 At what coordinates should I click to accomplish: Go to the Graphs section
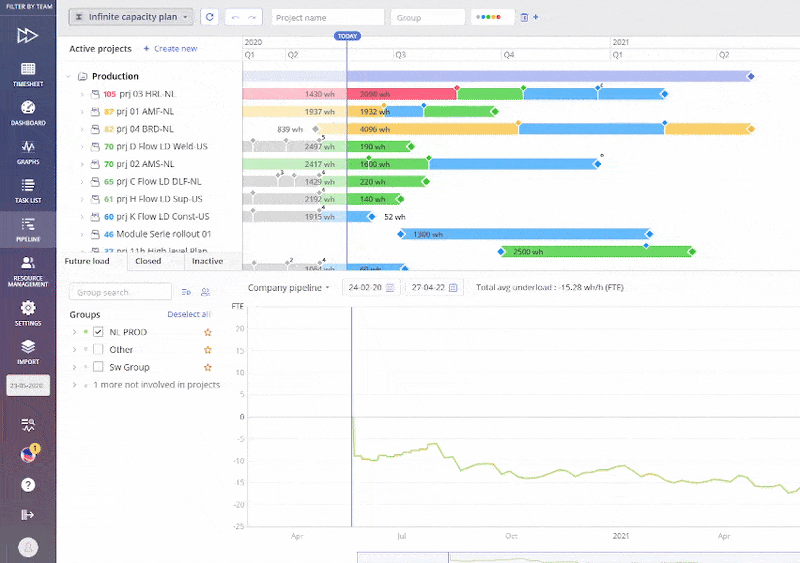click(27, 151)
